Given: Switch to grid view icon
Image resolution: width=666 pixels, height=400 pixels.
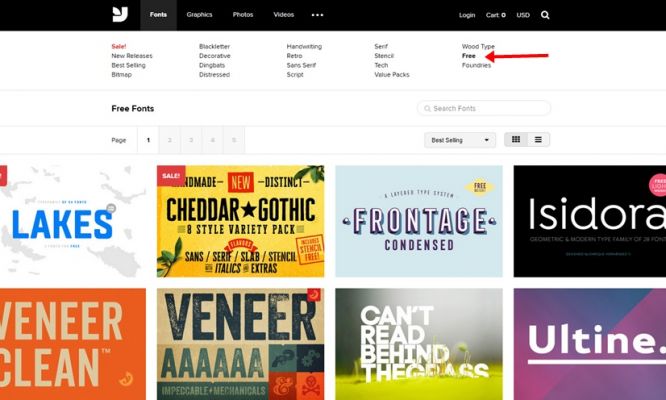Looking at the screenshot, I should (x=516, y=139).
